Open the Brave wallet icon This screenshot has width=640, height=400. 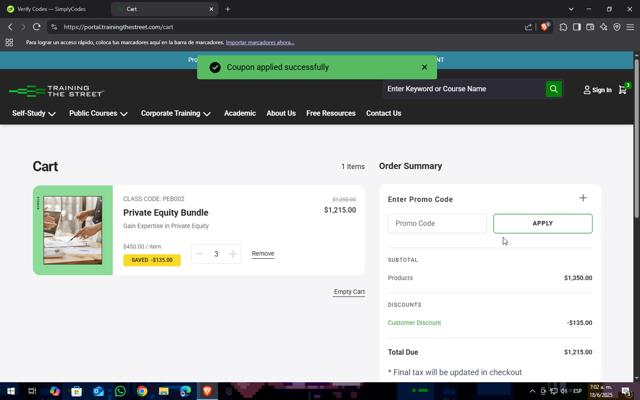[590, 27]
